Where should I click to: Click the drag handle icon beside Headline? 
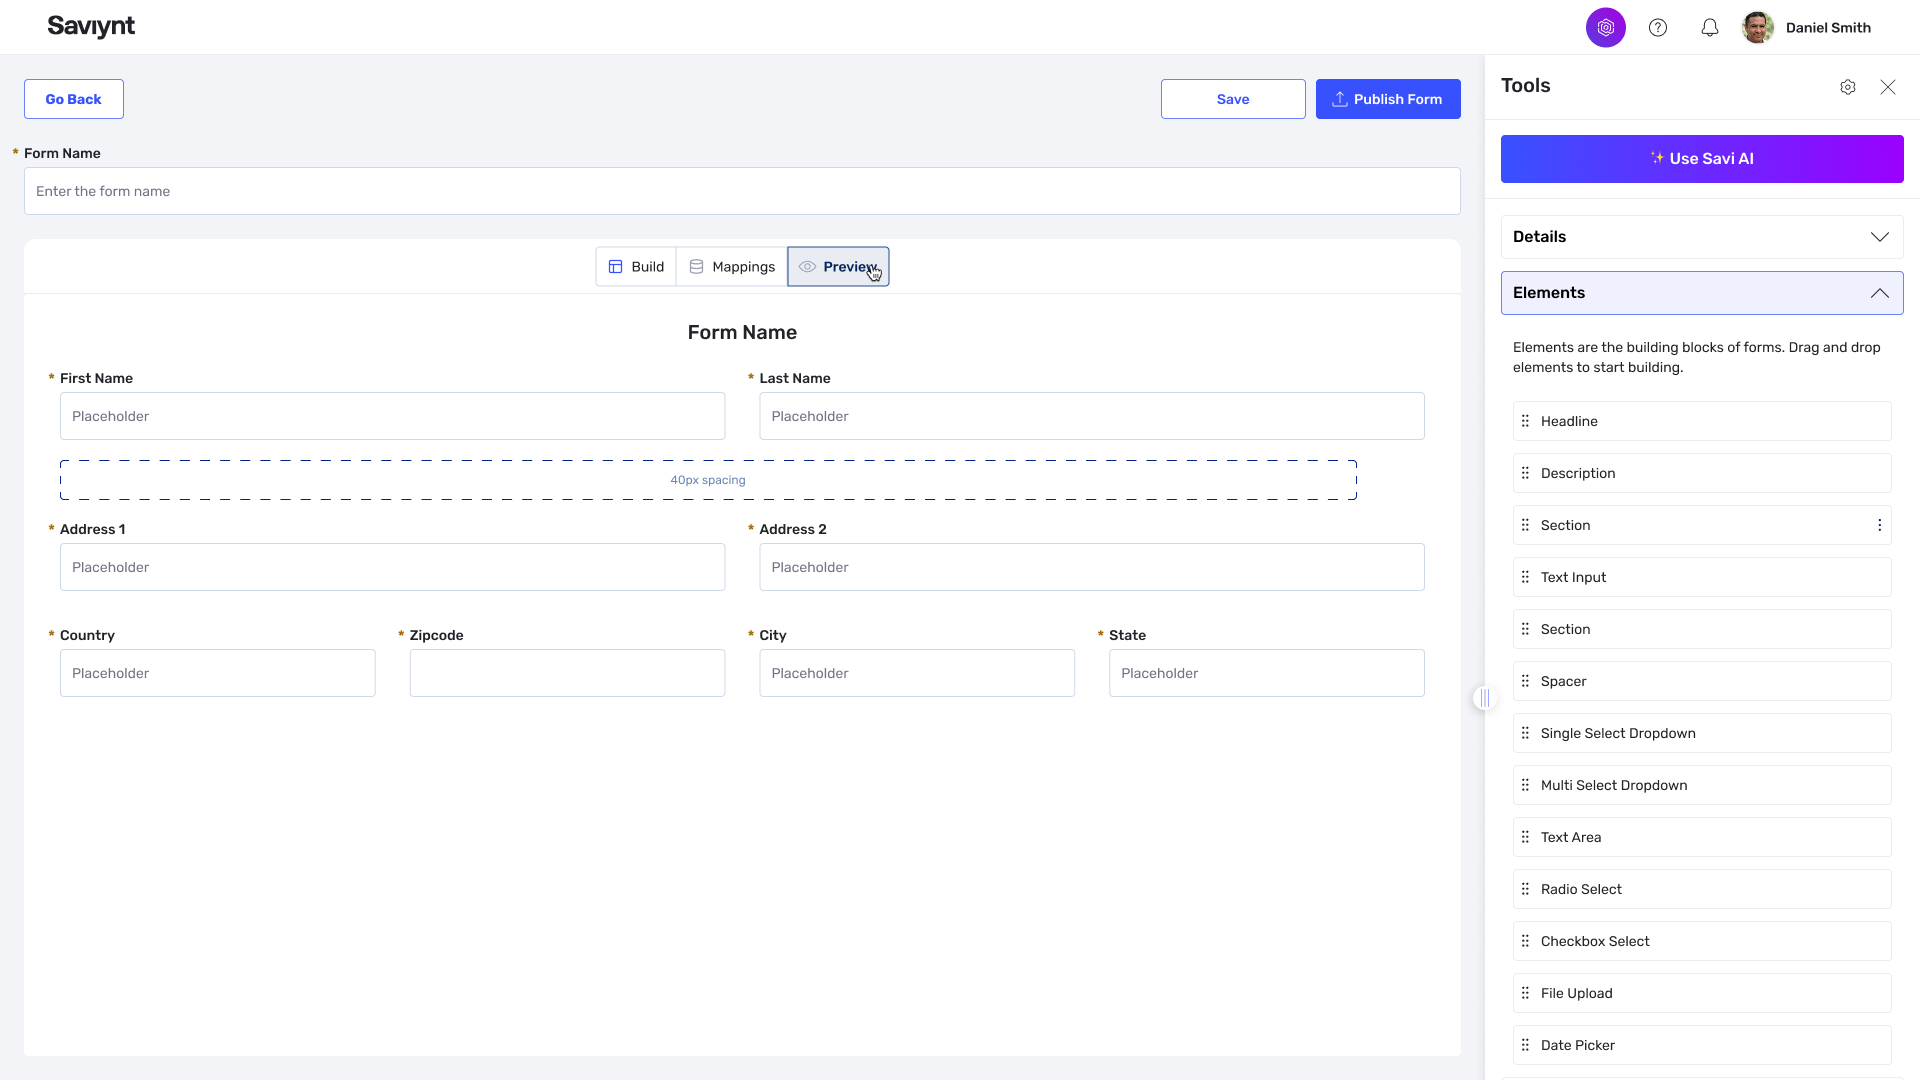click(1525, 421)
